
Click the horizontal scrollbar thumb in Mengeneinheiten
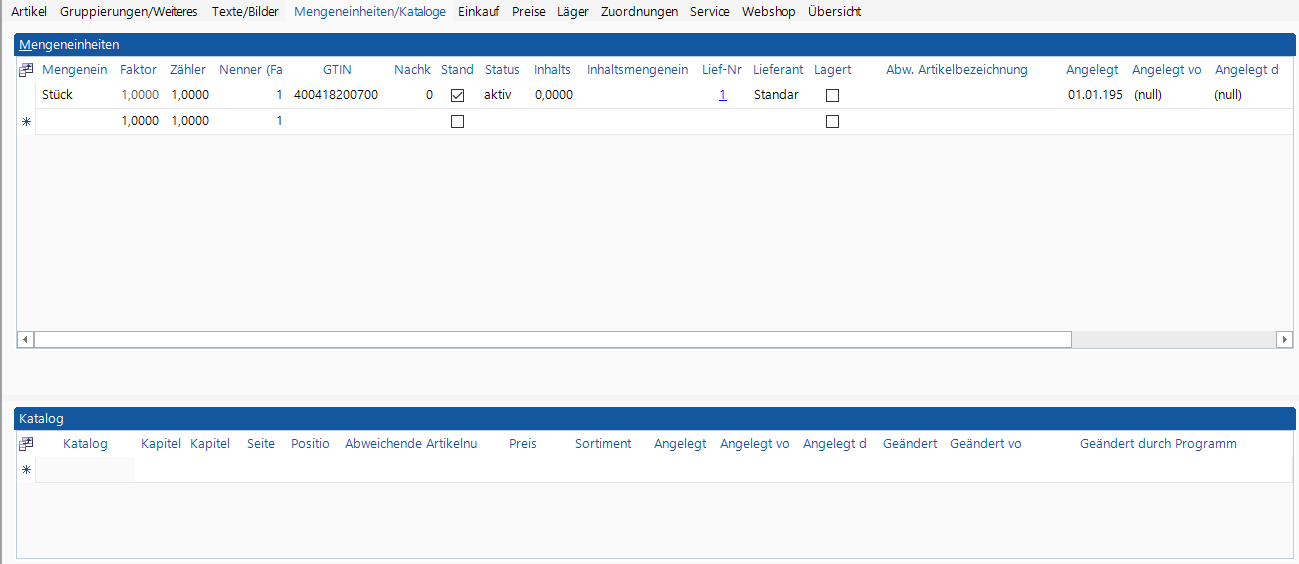click(x=552, y=340)
